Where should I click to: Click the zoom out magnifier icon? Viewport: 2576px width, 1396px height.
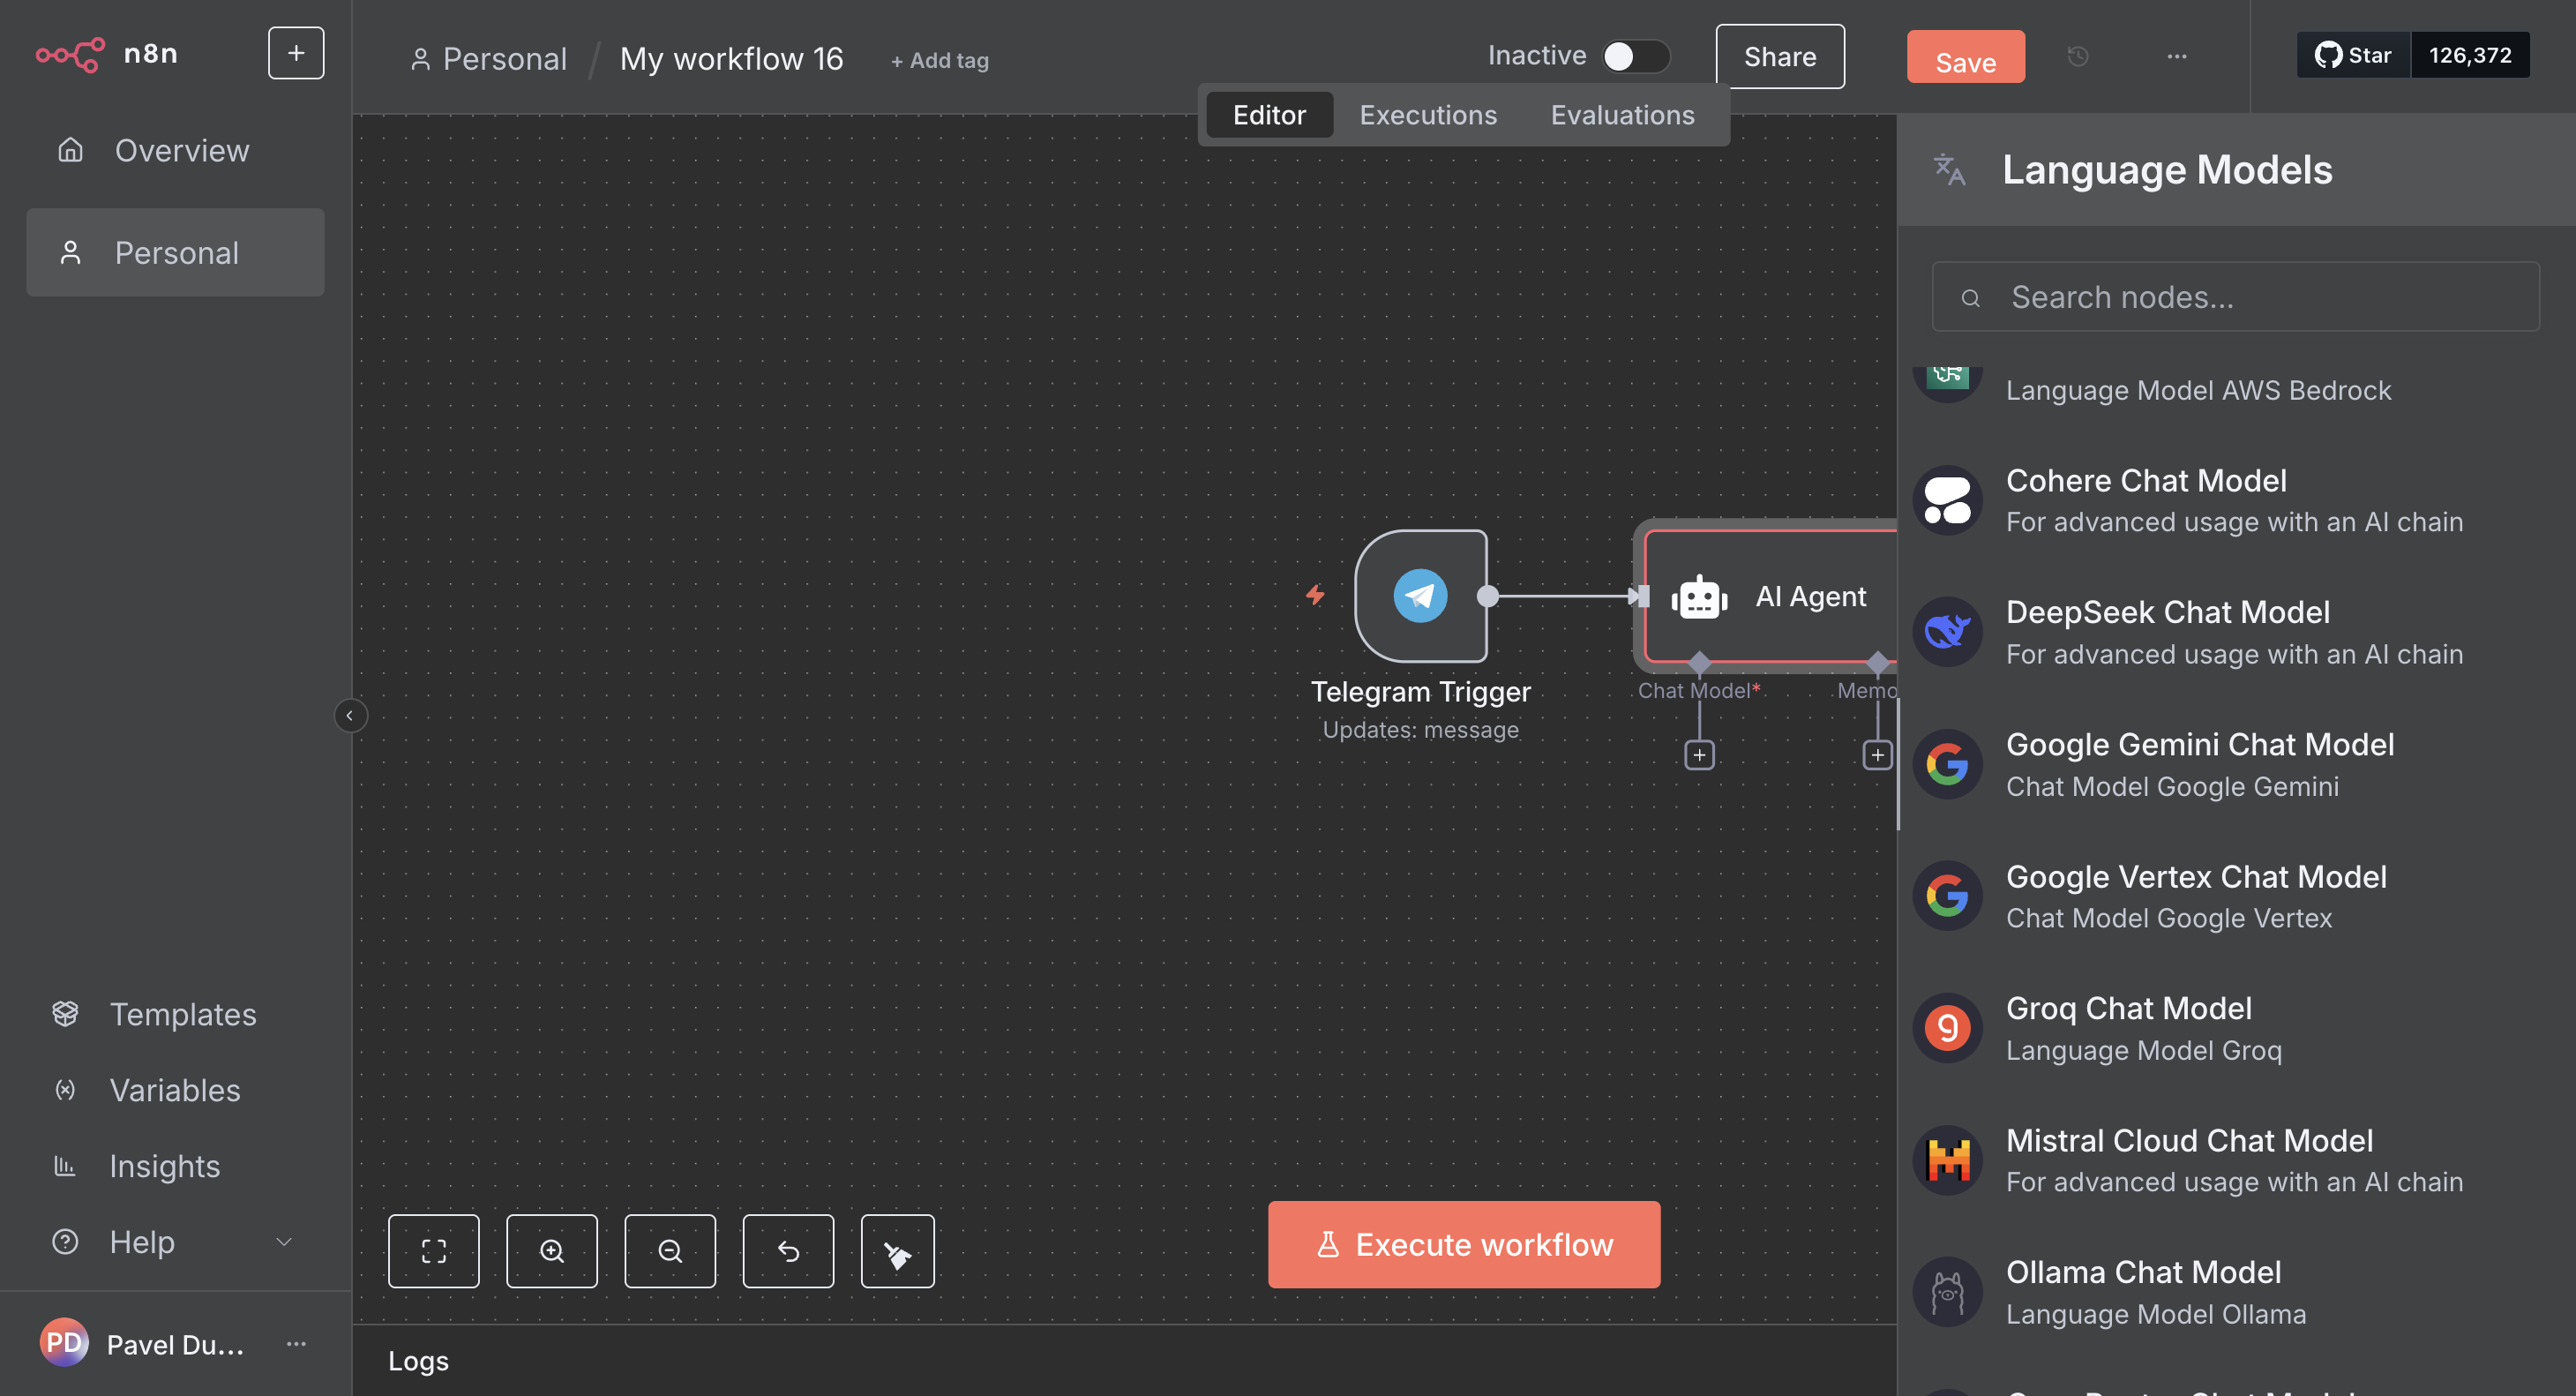coord(669,1251)
